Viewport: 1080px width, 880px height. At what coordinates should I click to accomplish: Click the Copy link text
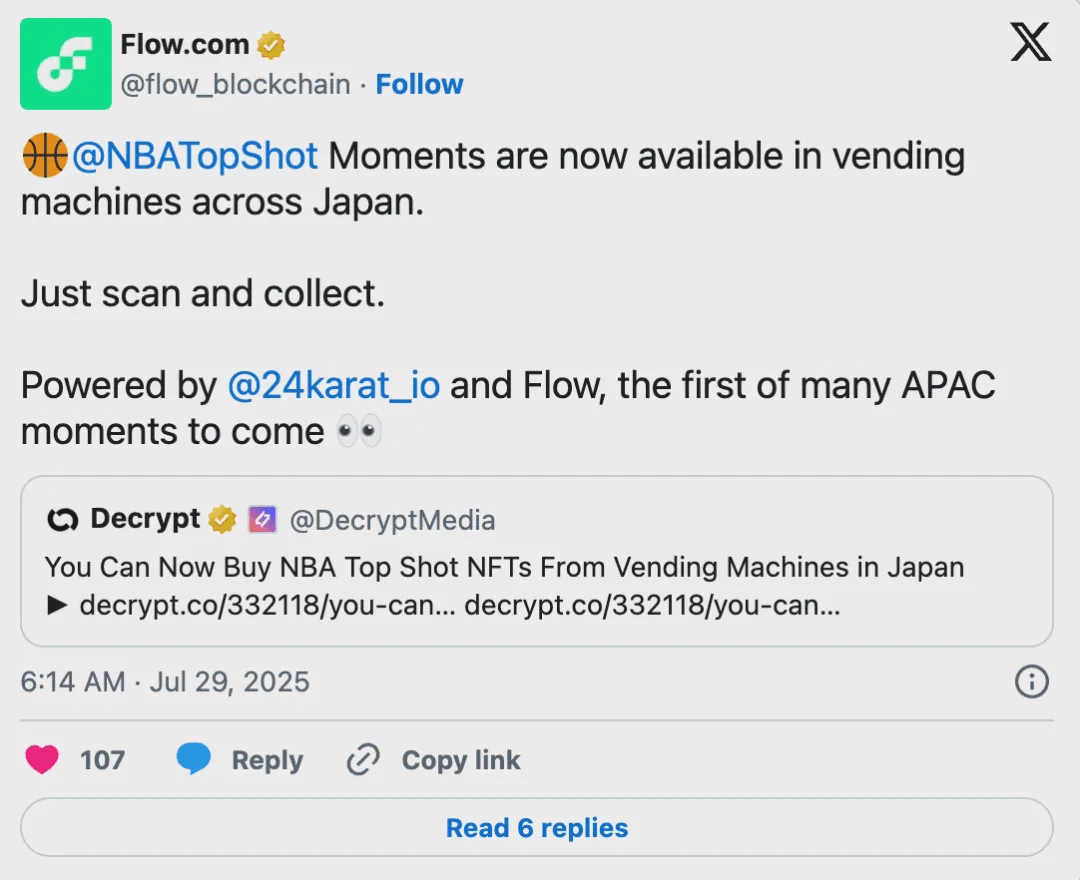(461, 761)
